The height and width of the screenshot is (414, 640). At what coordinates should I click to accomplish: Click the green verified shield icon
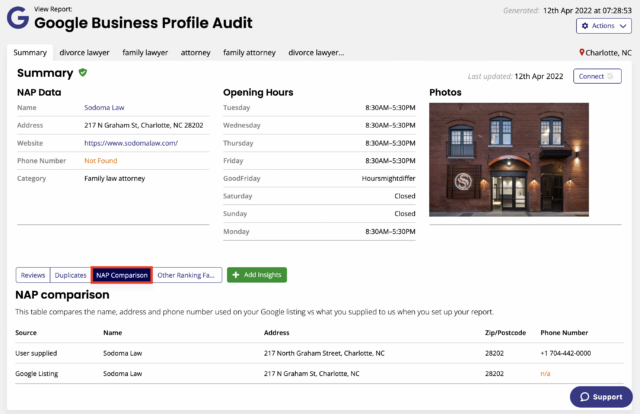coord(83,73)
